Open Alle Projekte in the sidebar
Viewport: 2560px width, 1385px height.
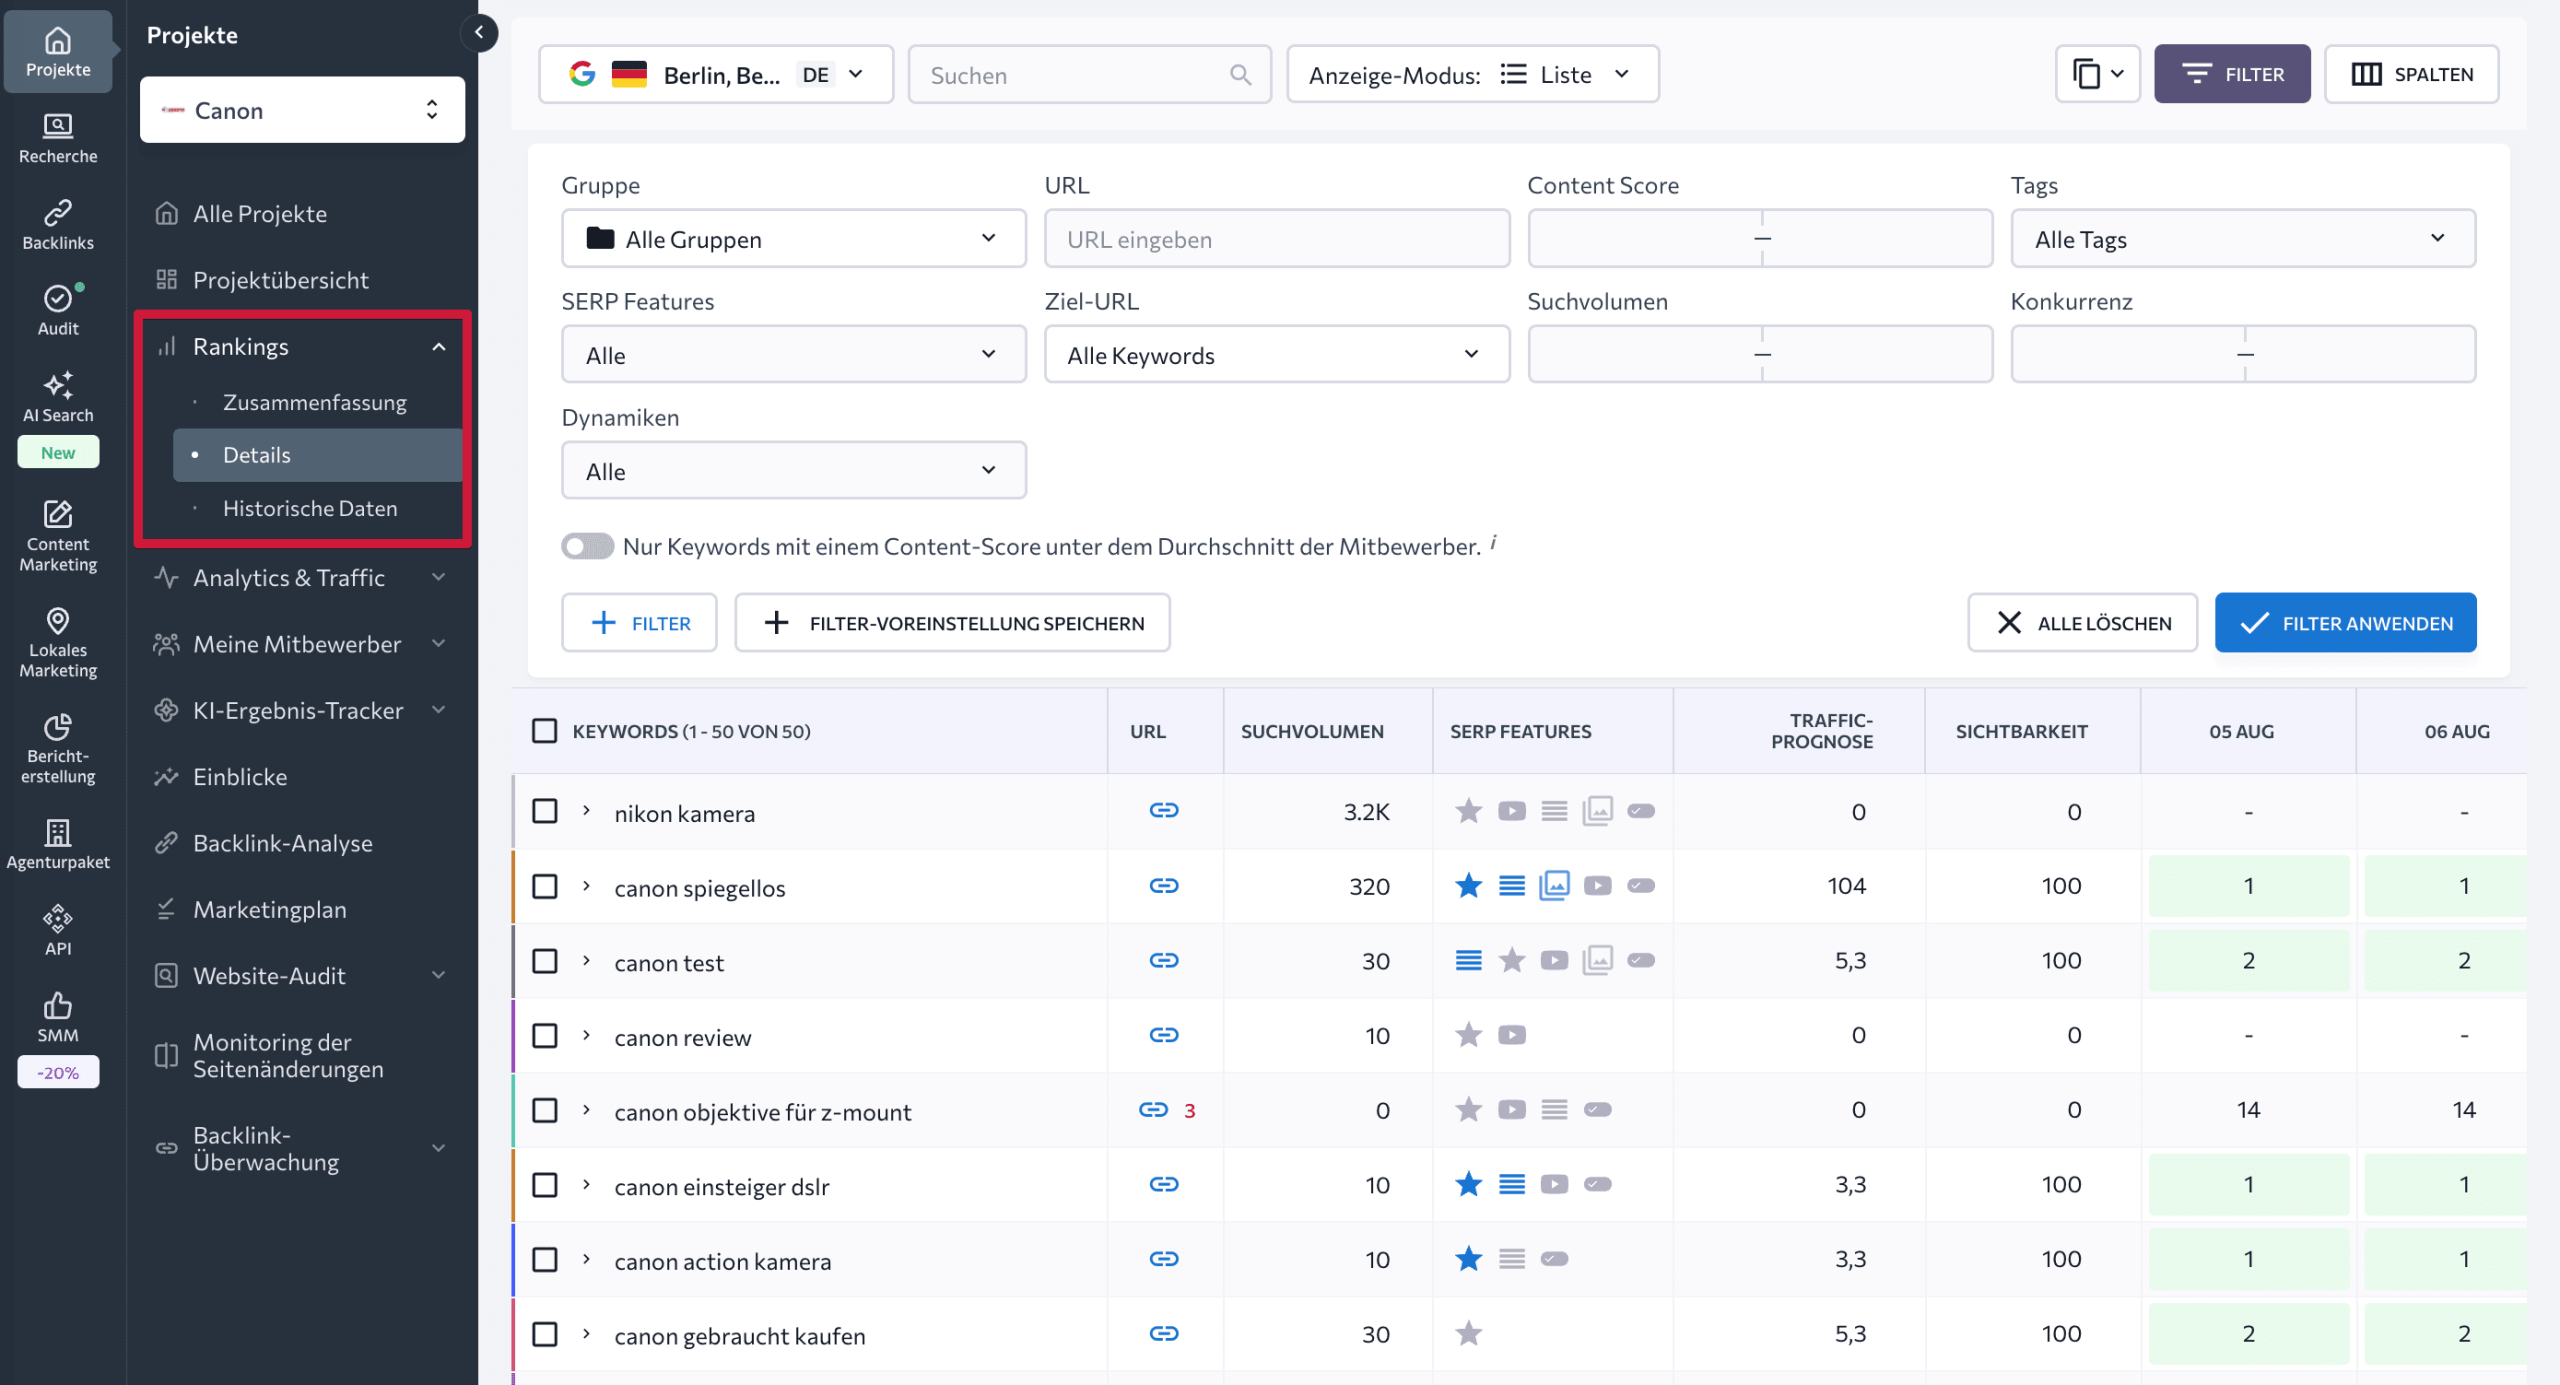tap(260, 214)
